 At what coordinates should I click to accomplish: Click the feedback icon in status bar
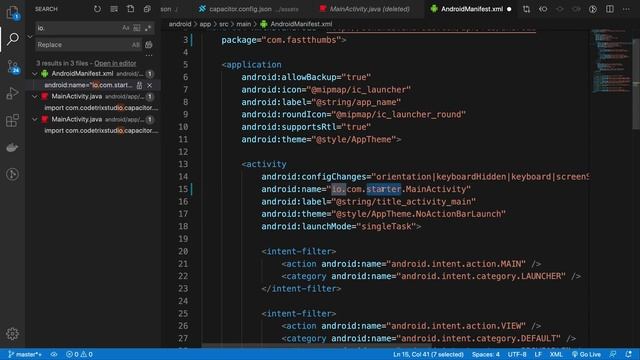(613, 354)
